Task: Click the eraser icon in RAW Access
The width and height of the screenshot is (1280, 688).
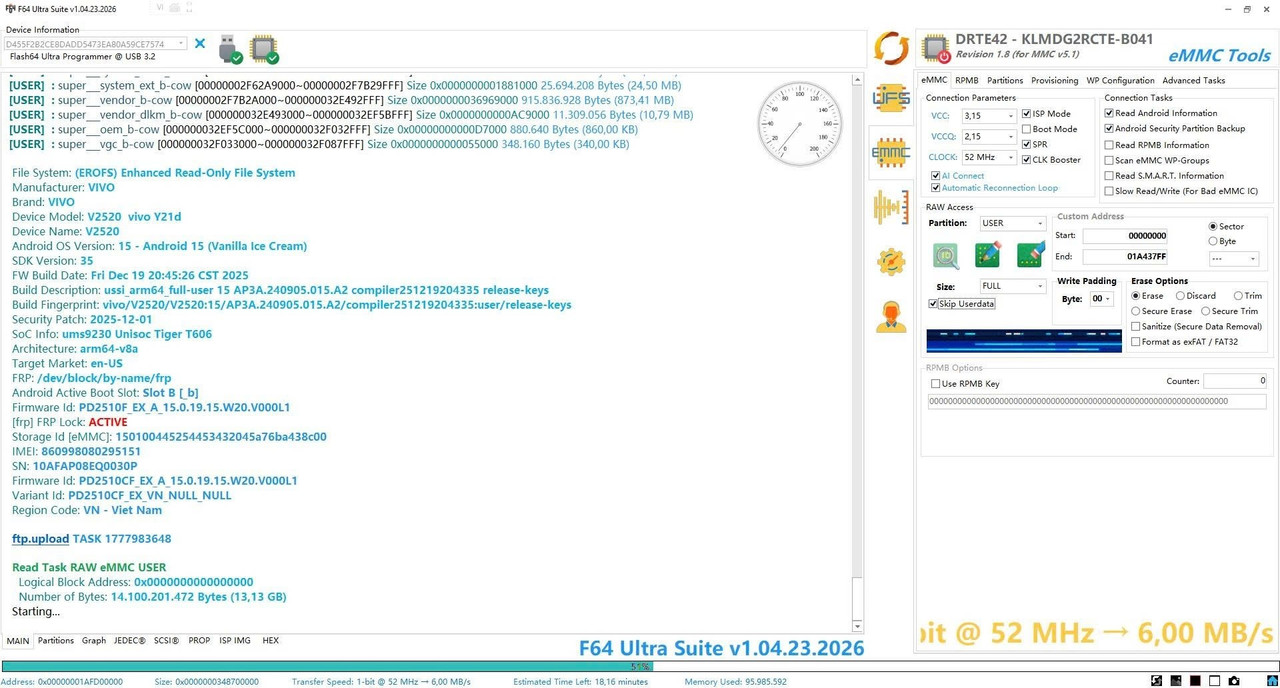Action: [x=1031, y=255]
